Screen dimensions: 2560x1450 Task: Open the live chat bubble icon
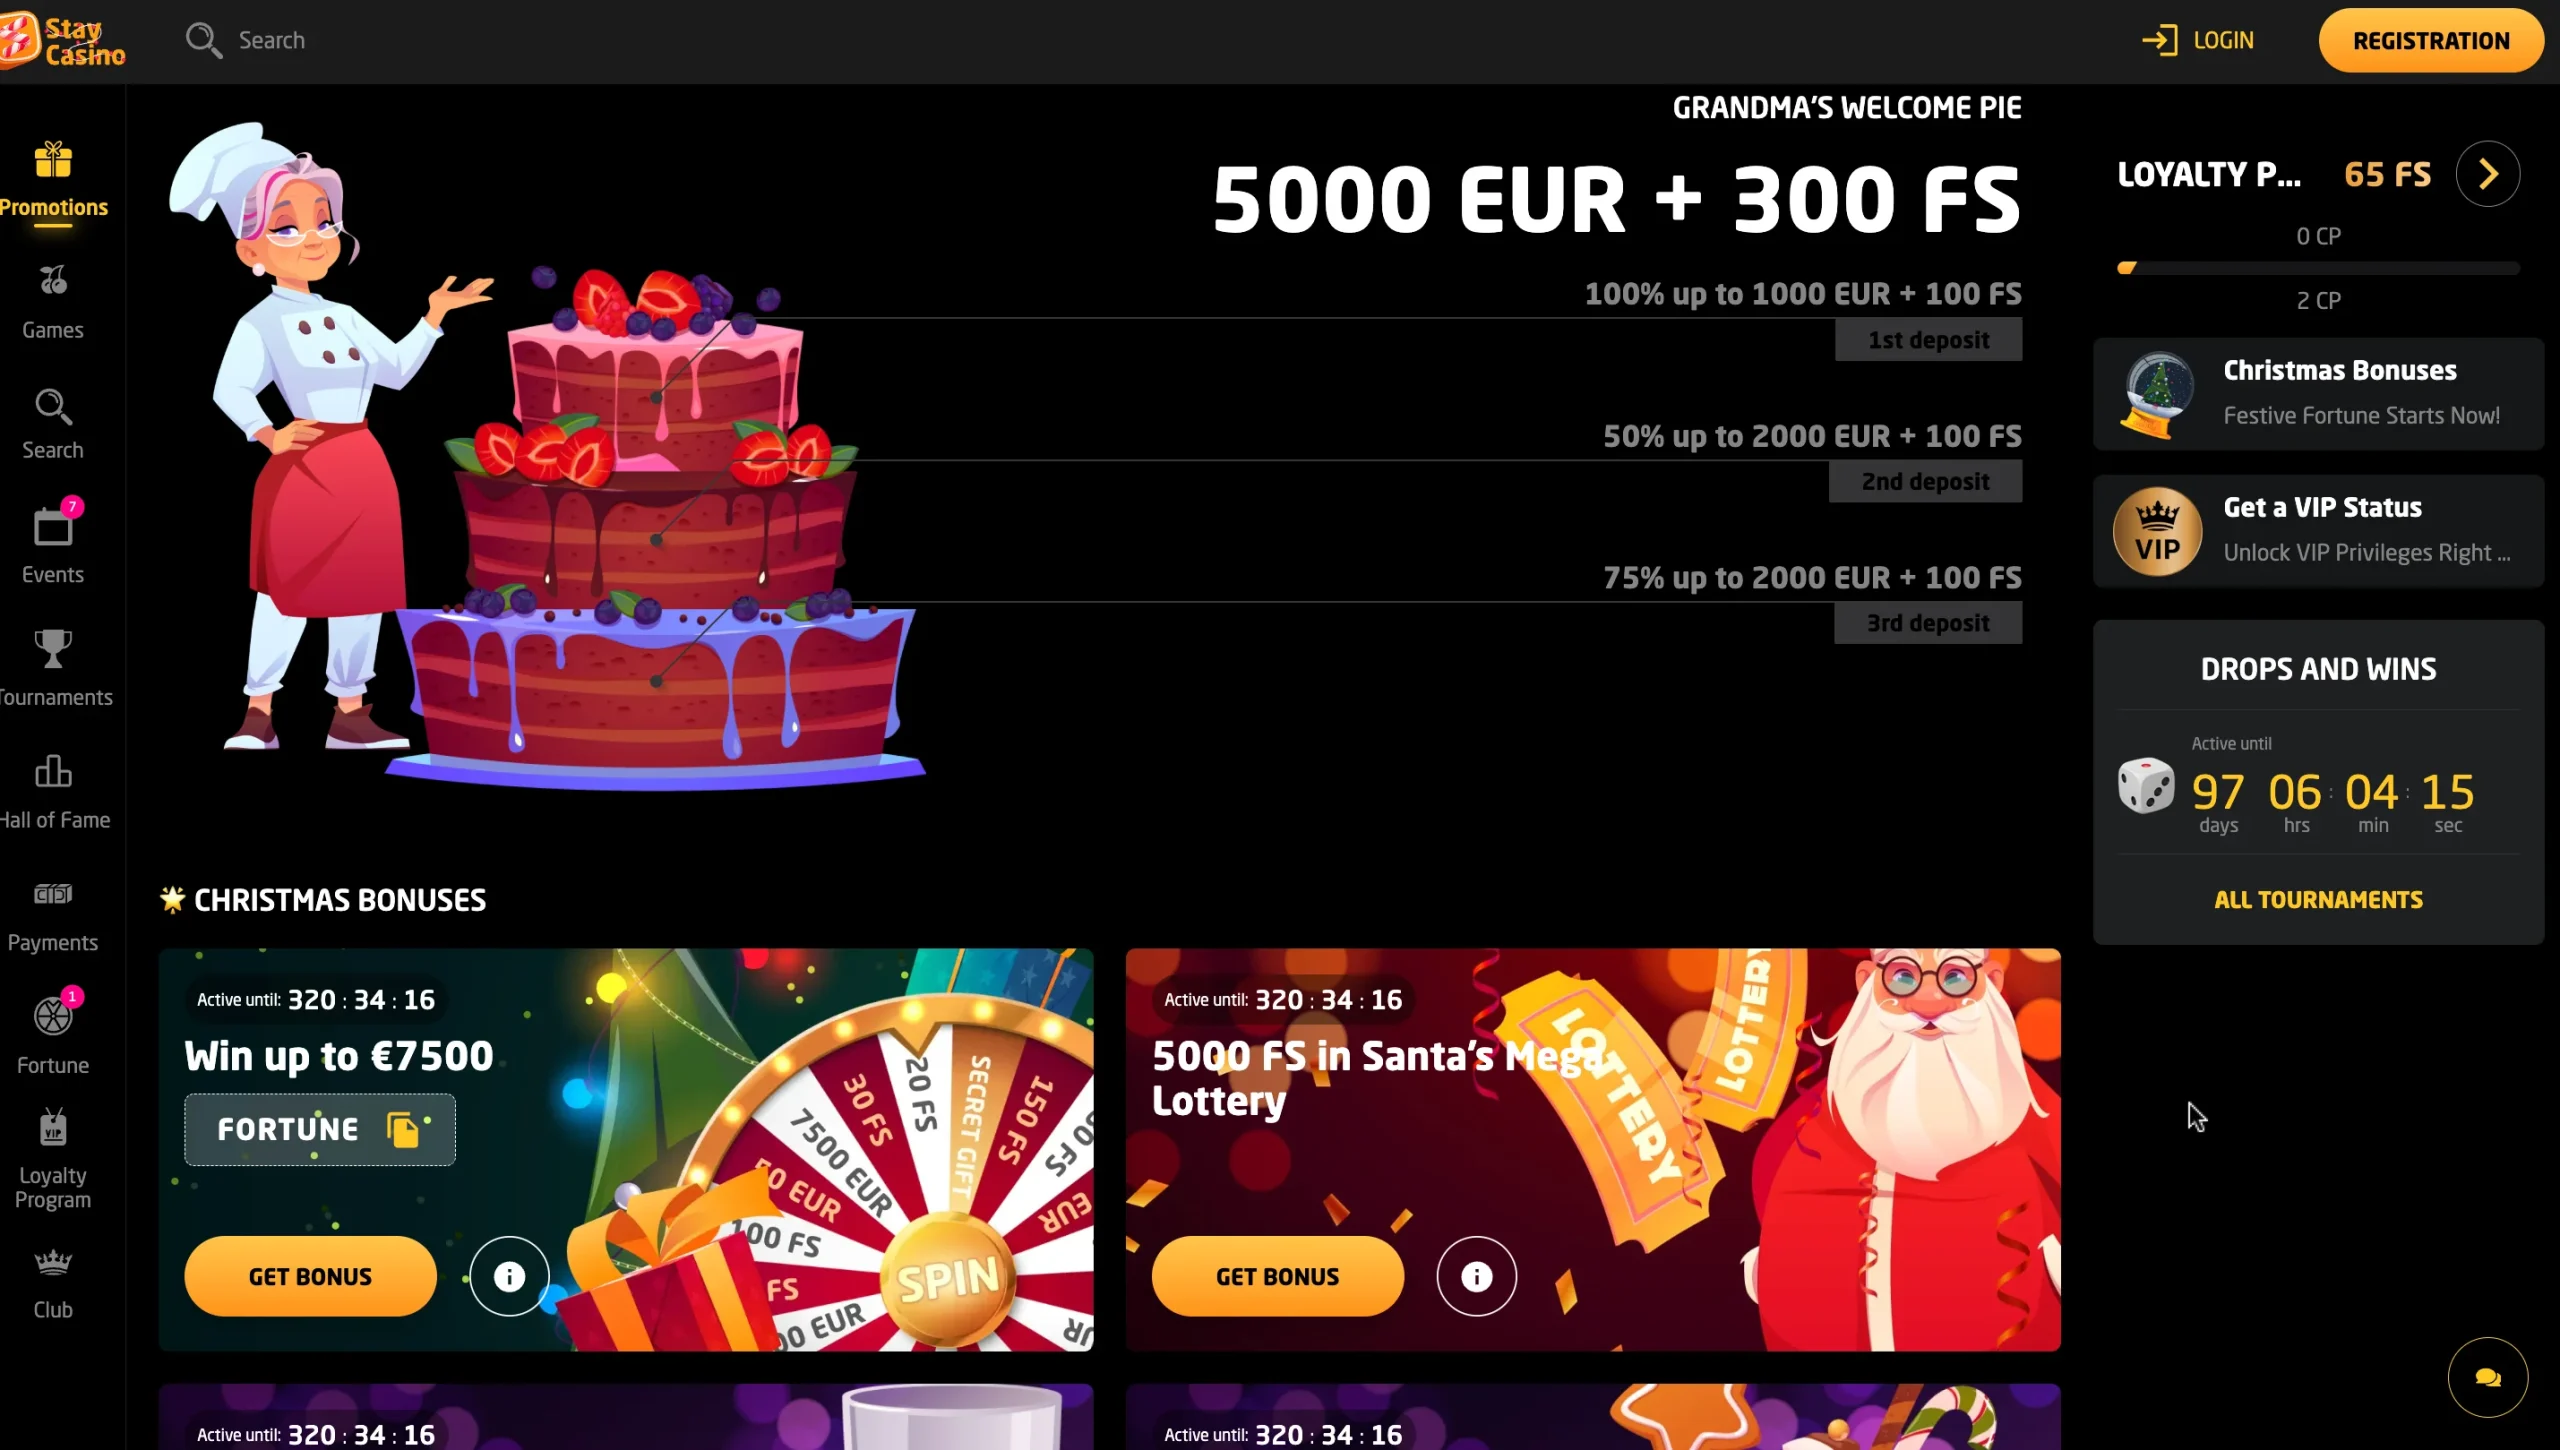tap(2488, 1377)
